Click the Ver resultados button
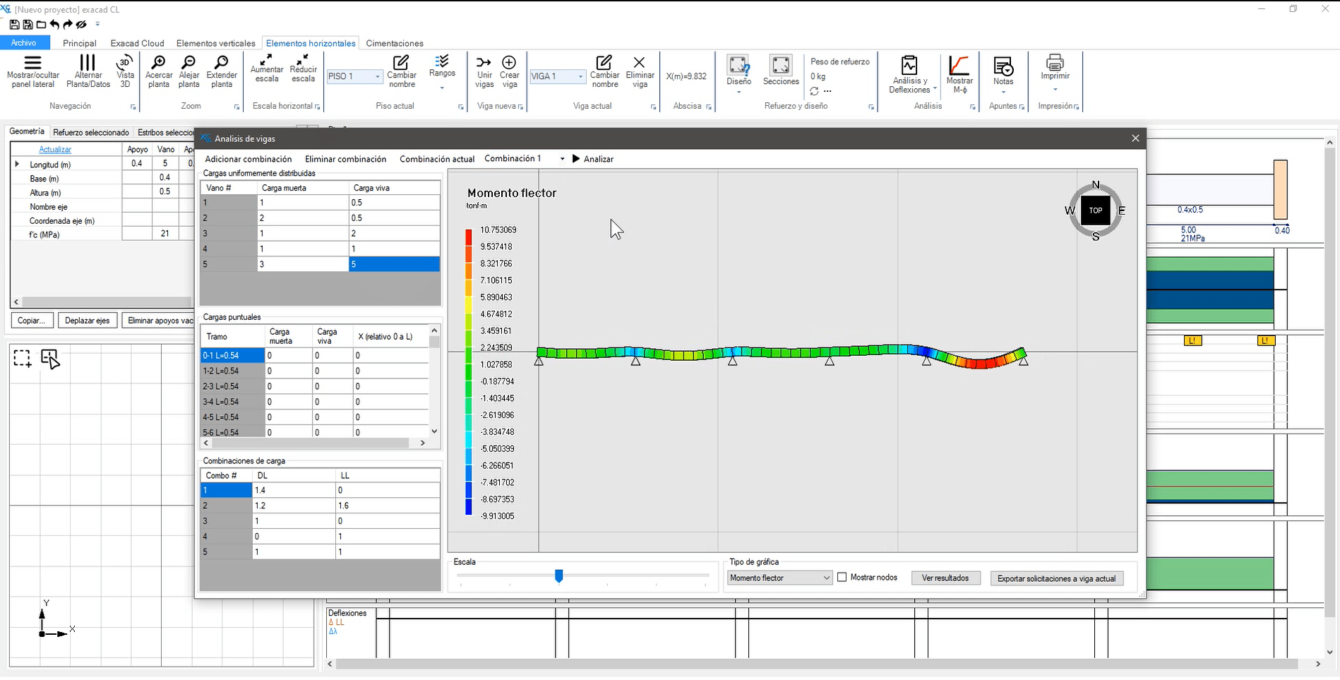 (x=946, y=578)
